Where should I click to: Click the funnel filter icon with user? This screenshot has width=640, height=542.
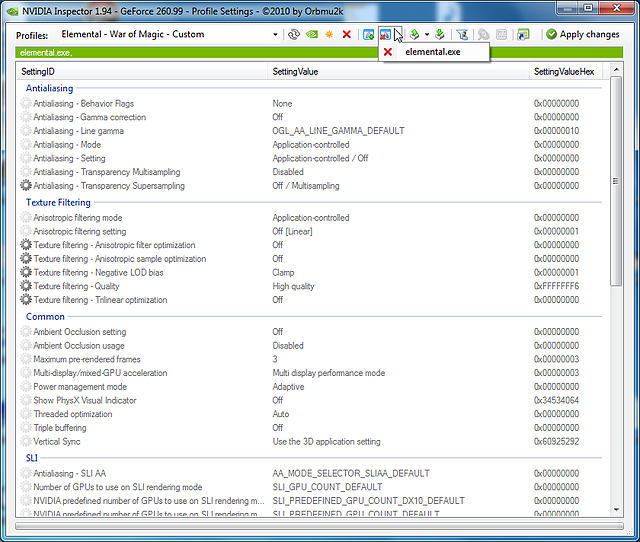(462, 35)
